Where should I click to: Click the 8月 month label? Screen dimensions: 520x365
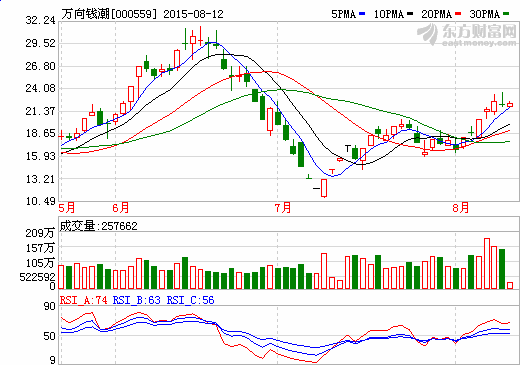point(461,208)
